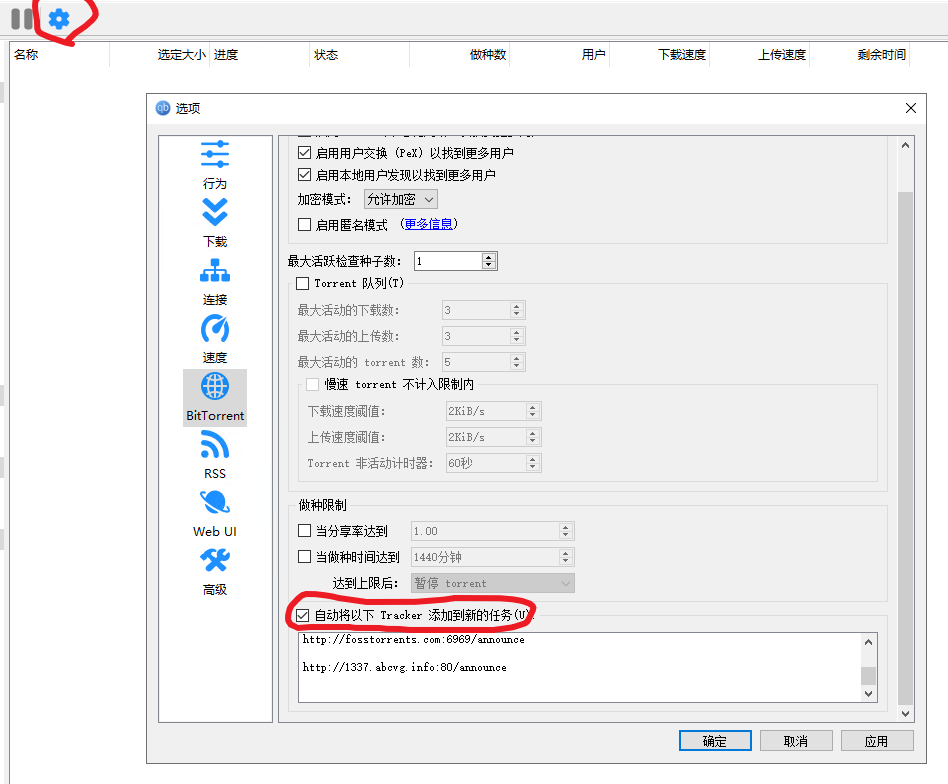This screenshot has width=948, height=784.
Task: Click the 更多信息 link
Action: [x=428, y=225]
